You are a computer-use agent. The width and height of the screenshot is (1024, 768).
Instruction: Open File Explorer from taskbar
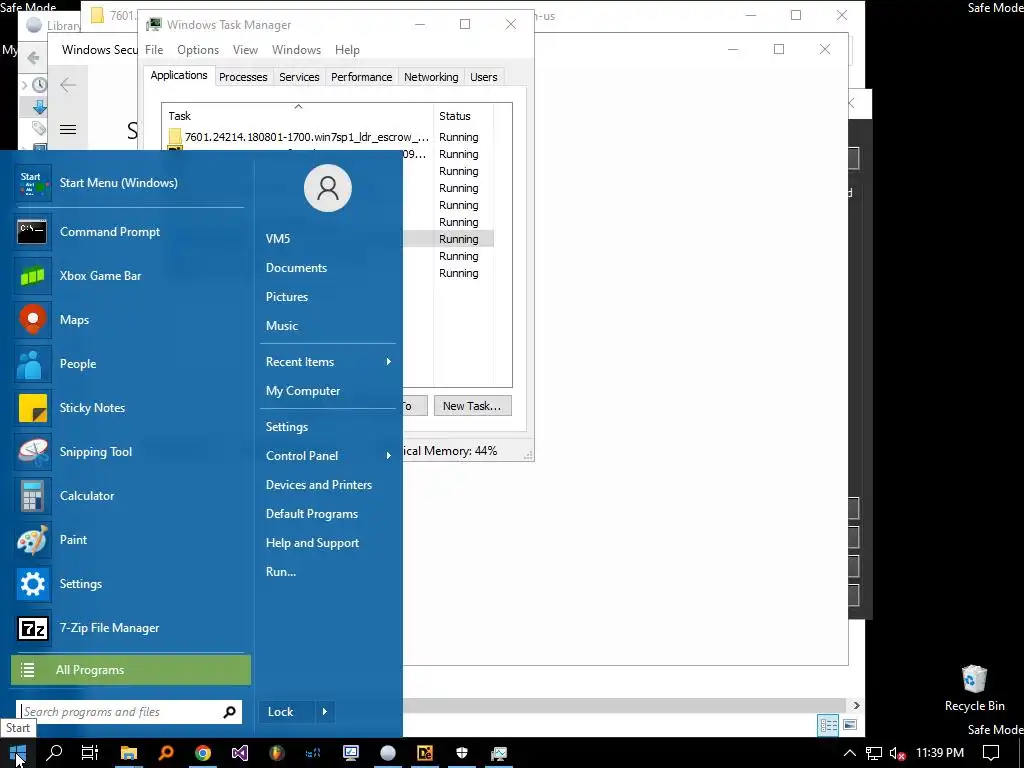[x=129, y=753]
